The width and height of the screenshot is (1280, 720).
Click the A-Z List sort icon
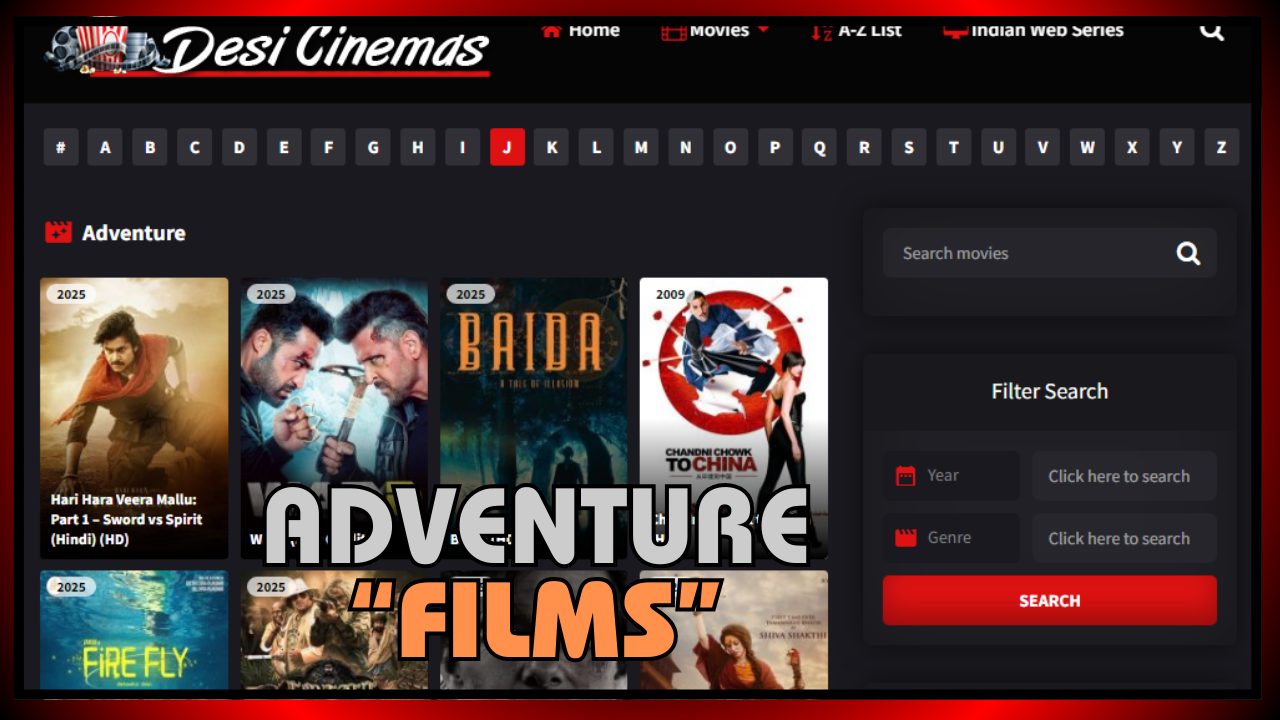click(821, 30)
